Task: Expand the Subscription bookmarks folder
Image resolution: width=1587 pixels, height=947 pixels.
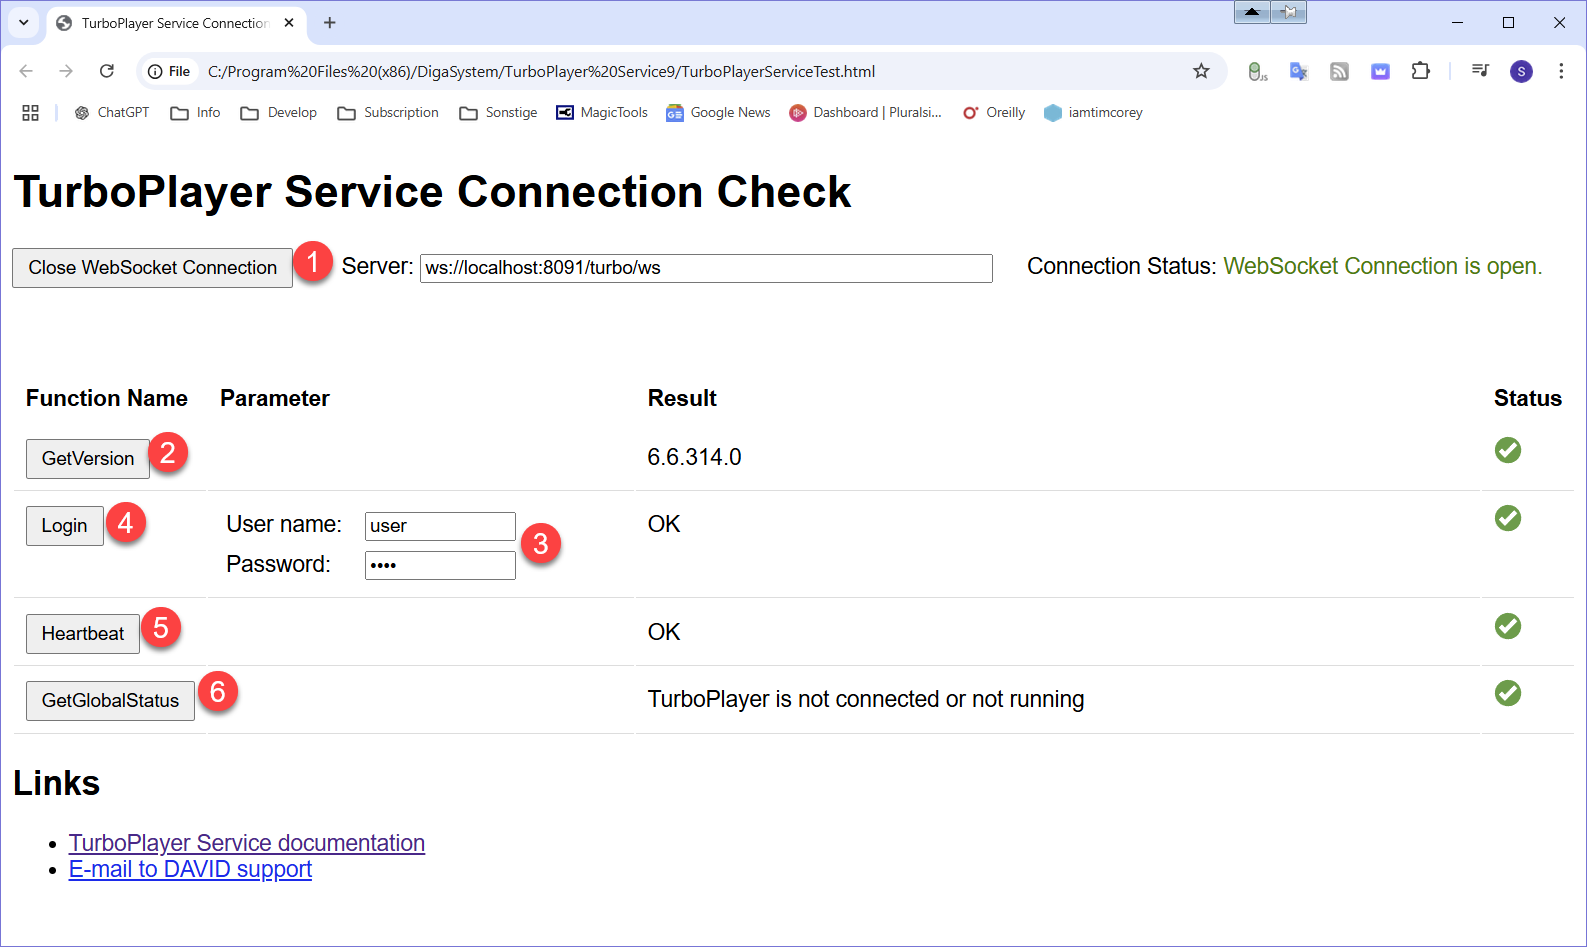Action: (388, 113)
